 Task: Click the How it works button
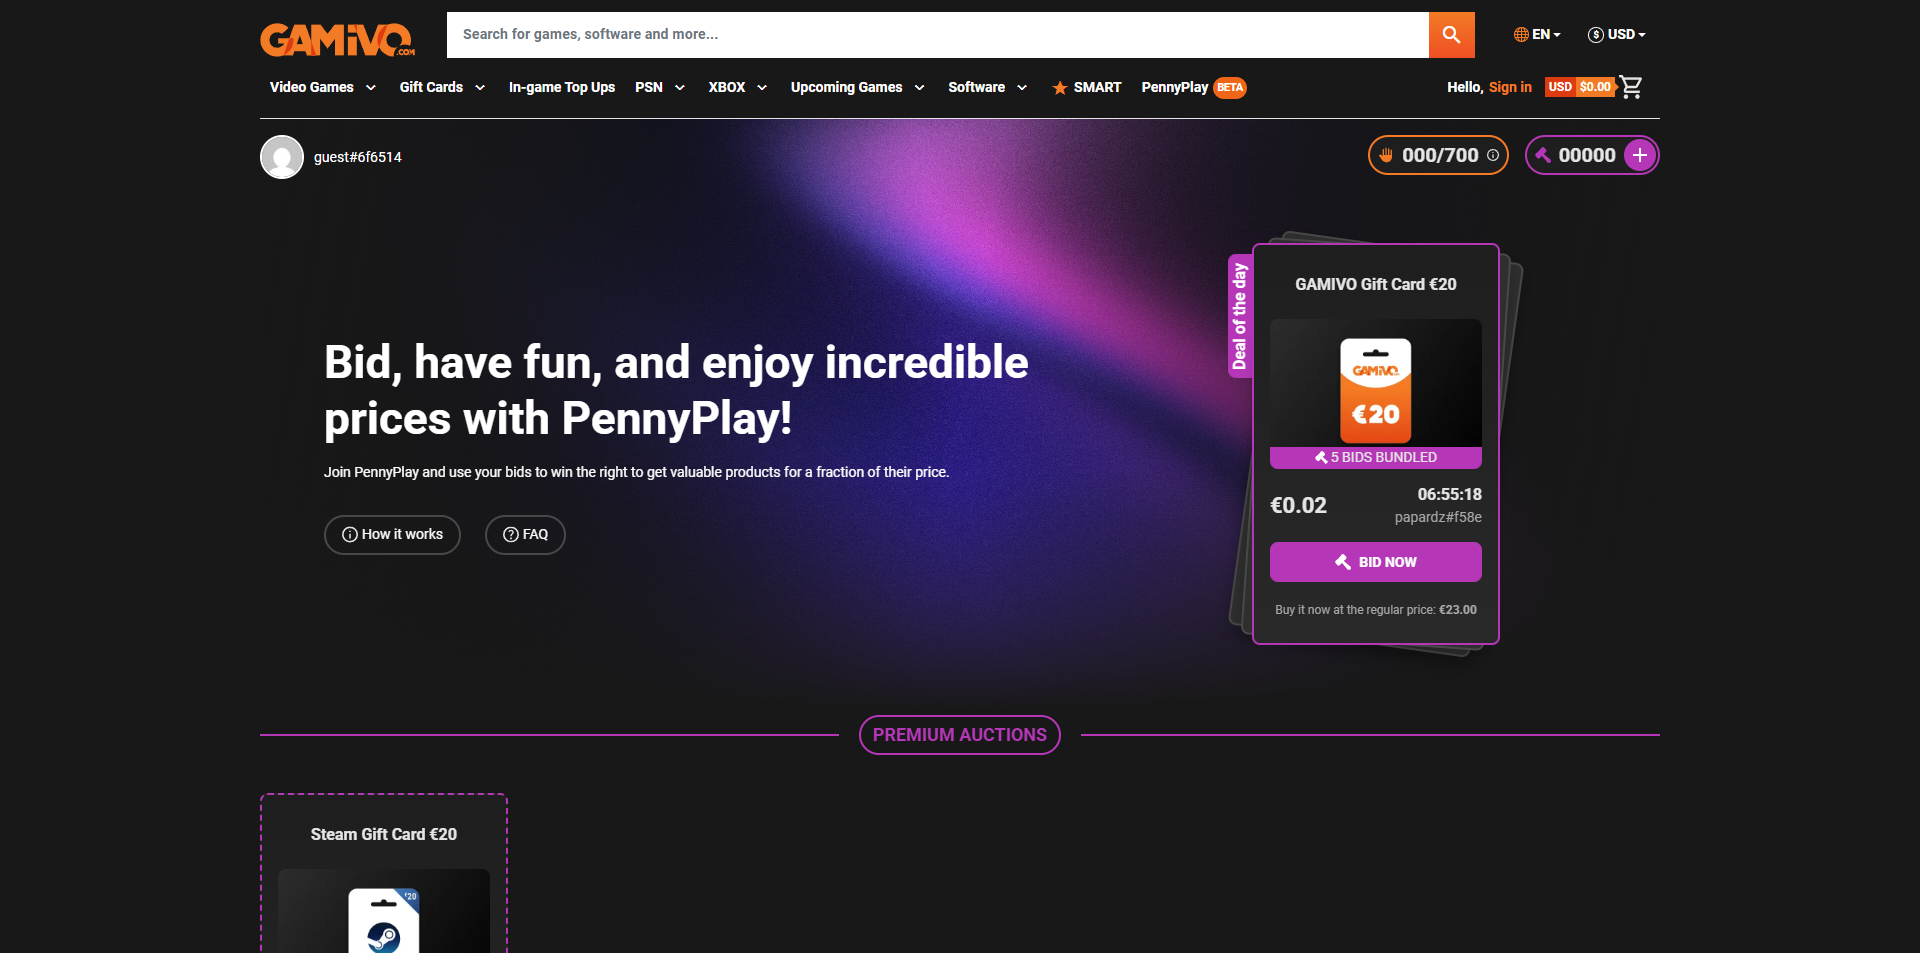(392, 535)
